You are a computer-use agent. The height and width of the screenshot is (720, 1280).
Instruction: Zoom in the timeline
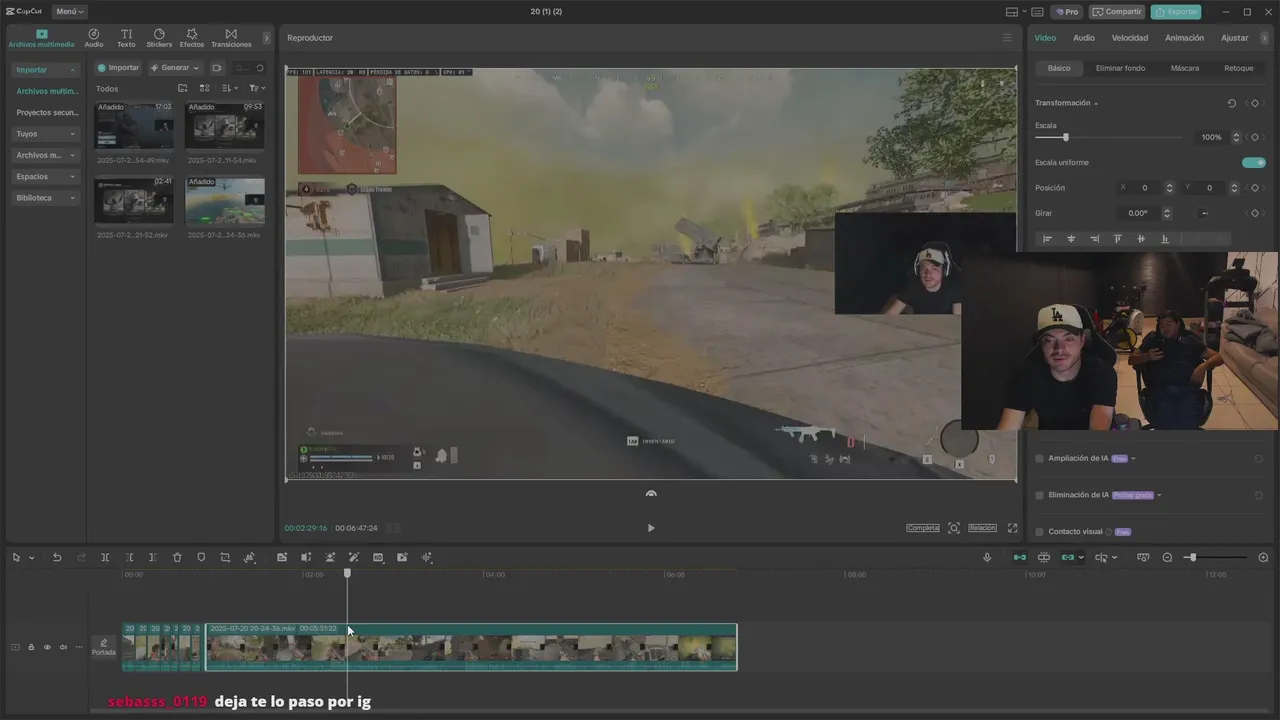(x=1263, y=557)
